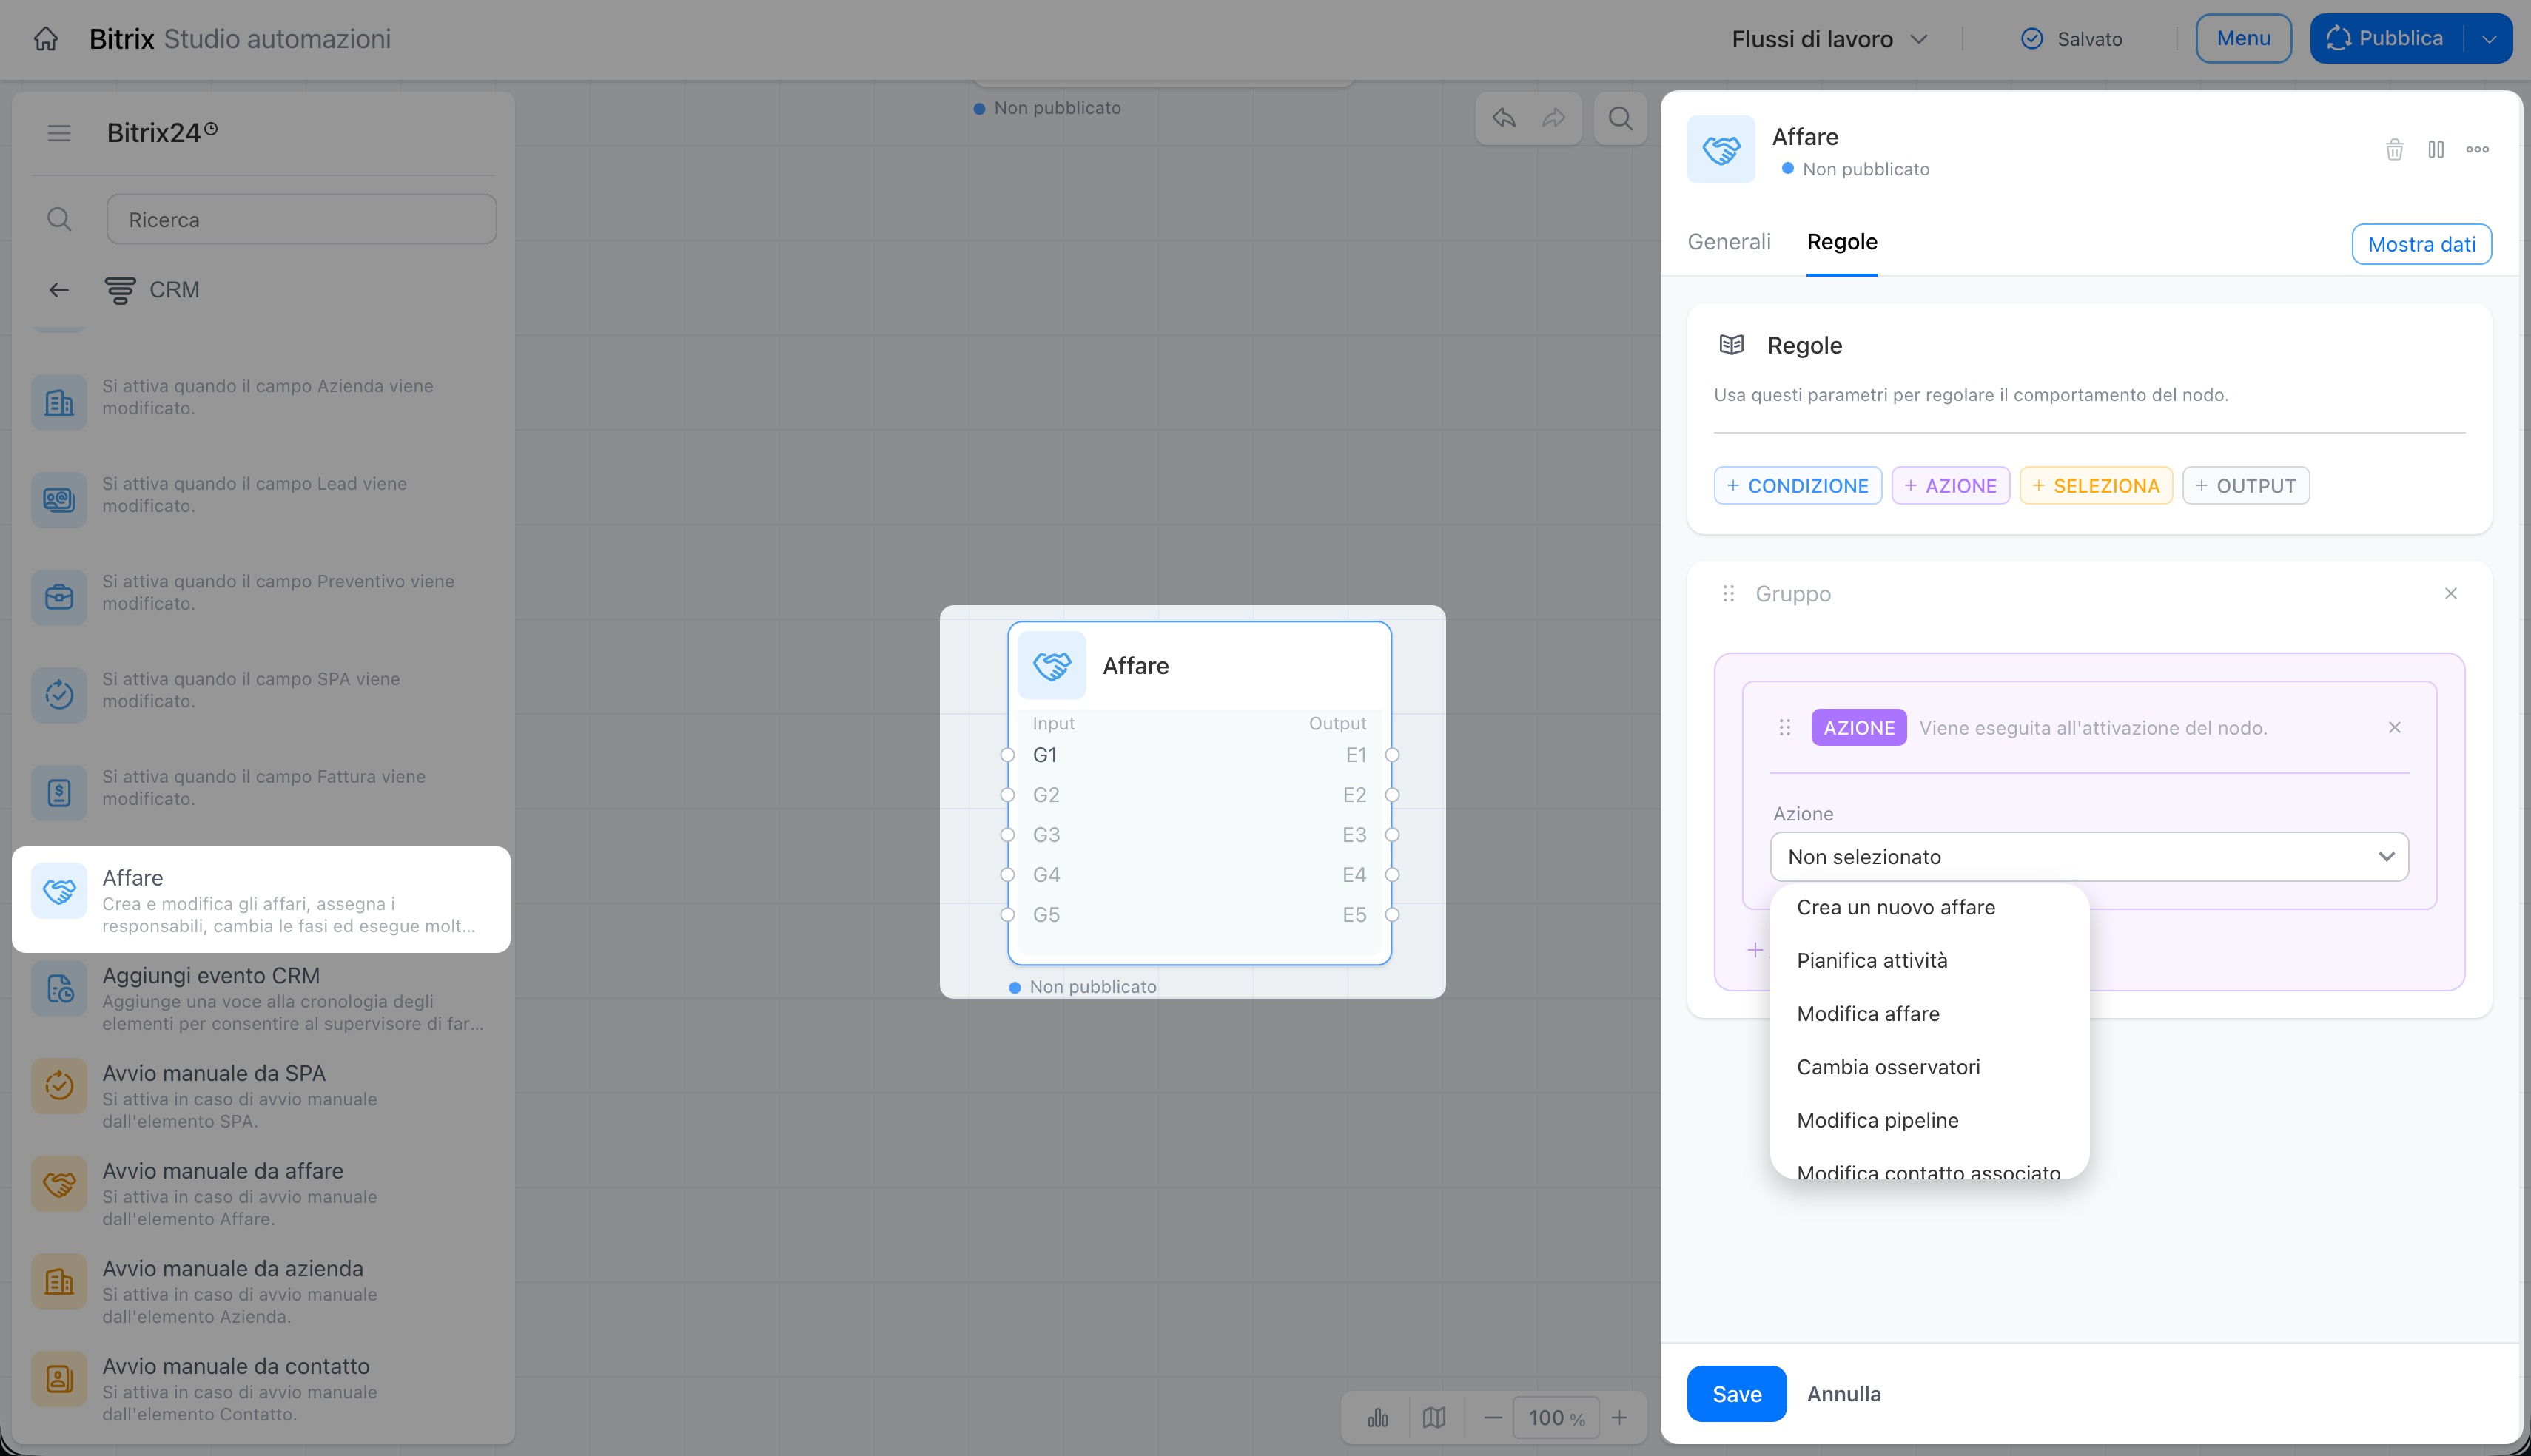Click Pubblica to publish workflow
The image size is (2531, 1456).
2386,39
